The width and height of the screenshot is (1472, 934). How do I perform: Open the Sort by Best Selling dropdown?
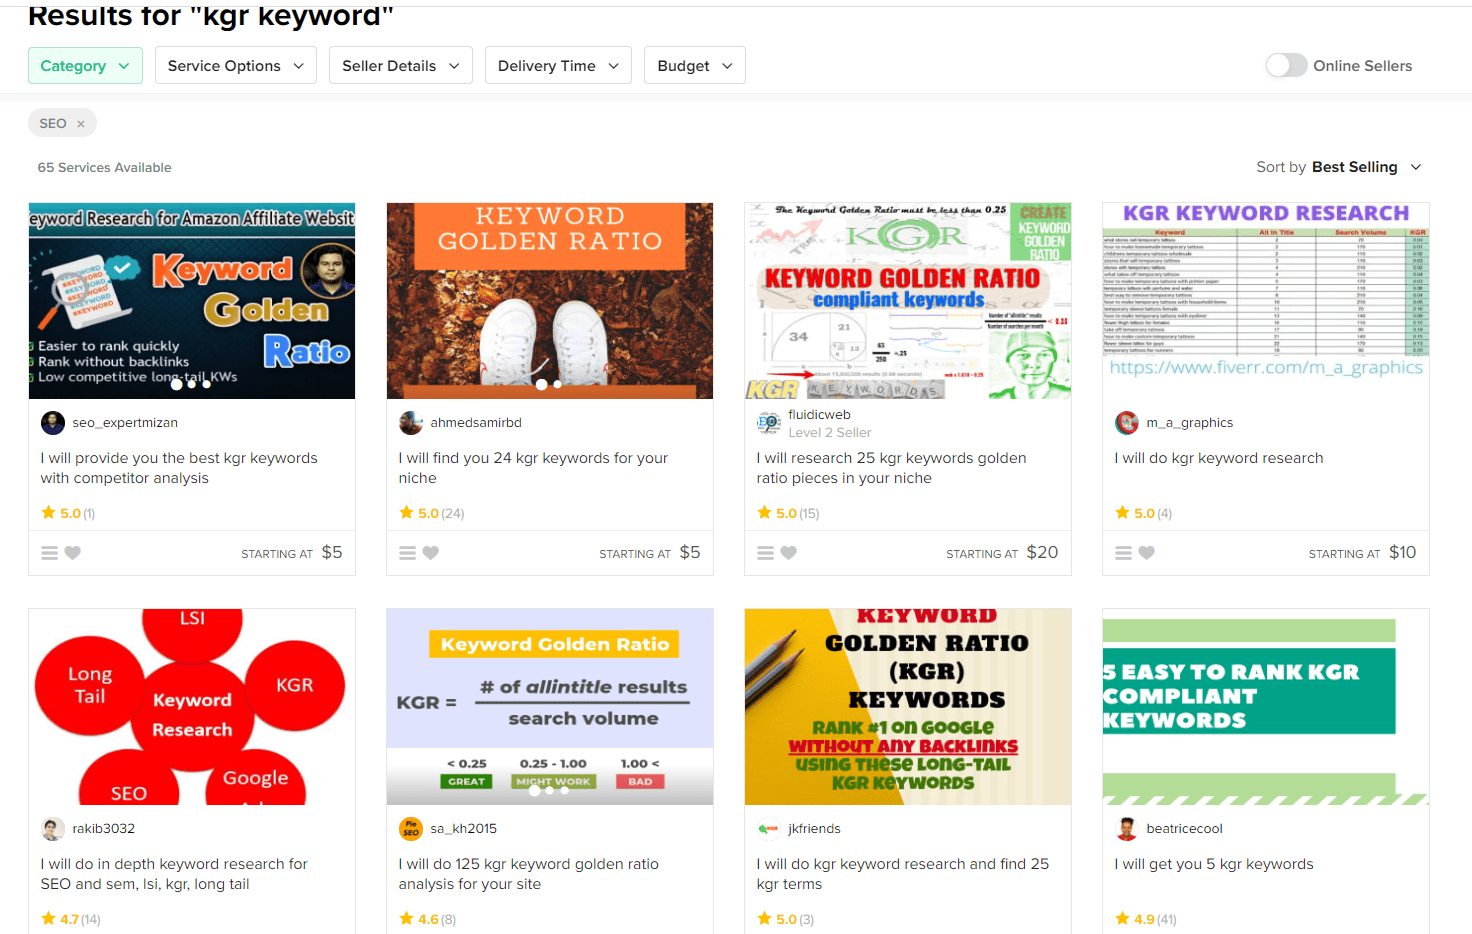[x=1339, y=167]
